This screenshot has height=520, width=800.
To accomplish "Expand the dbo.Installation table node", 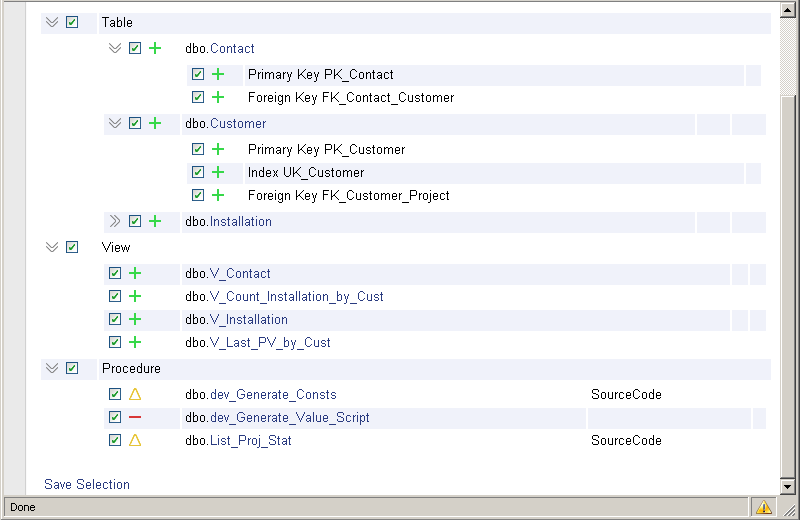I will point(115,221).
